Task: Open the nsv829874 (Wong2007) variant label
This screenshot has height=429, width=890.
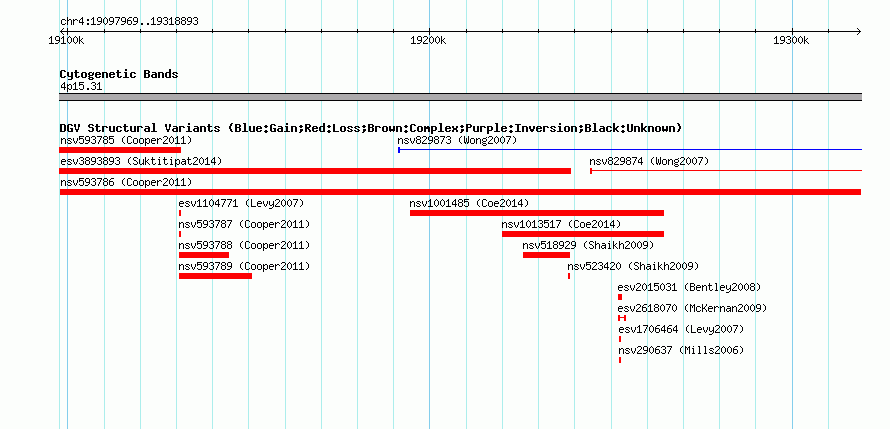Action: (649, 161)
